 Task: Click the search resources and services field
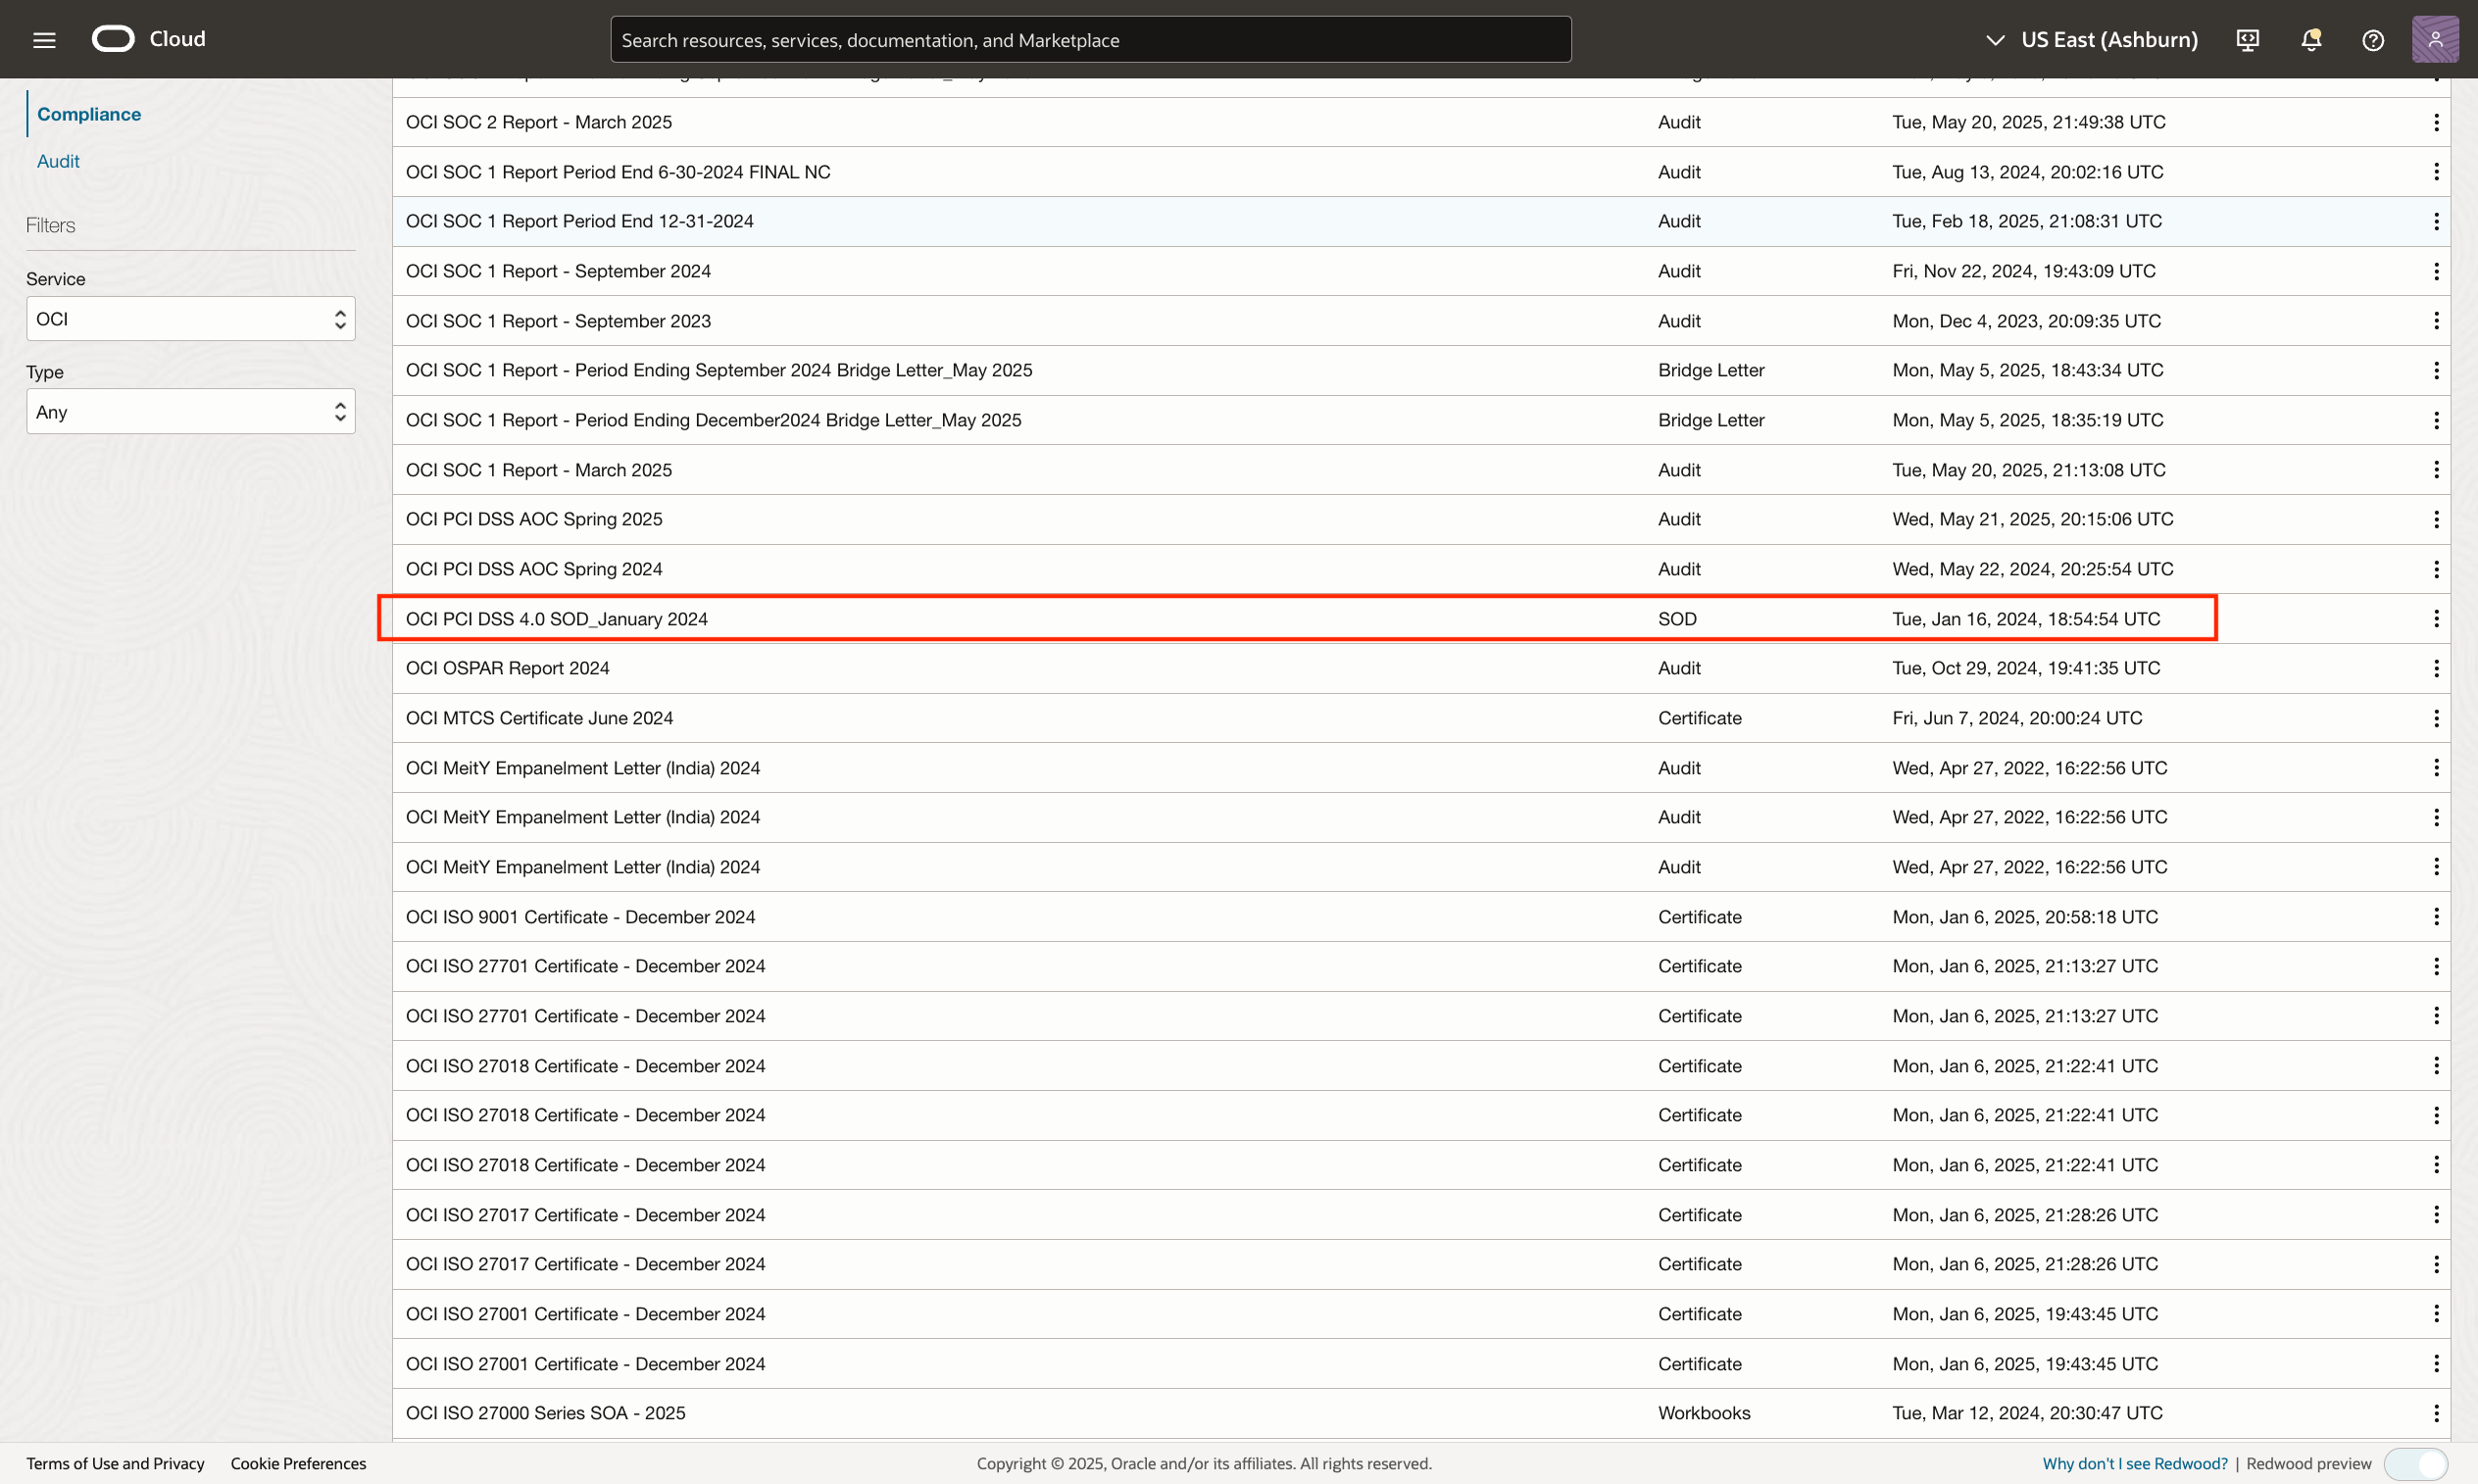[1090, 40]
